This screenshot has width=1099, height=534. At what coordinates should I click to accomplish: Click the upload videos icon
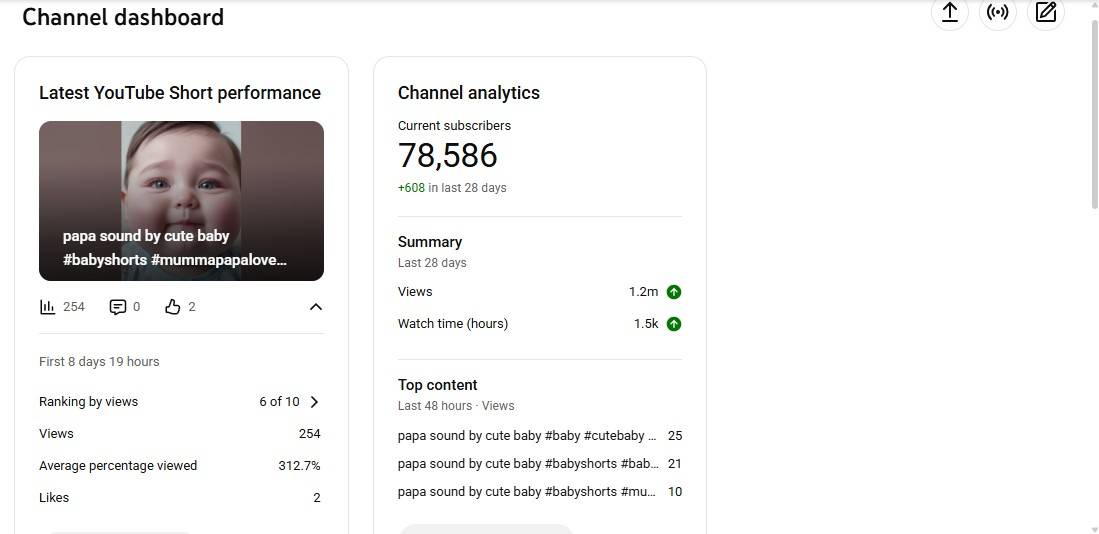pos(949,13)
